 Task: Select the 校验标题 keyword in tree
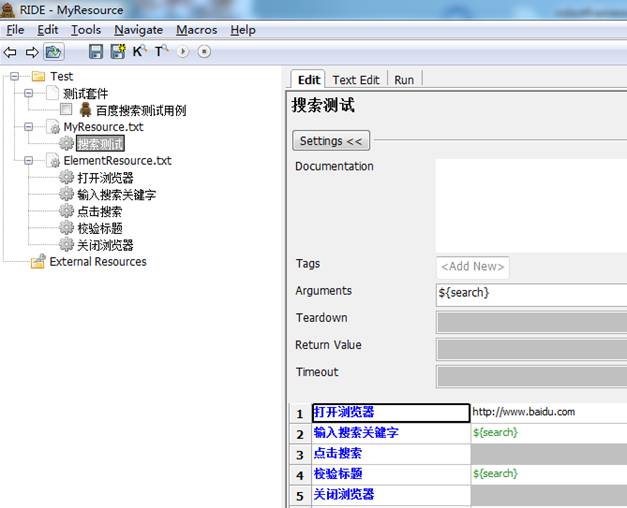tap(100, 228)
